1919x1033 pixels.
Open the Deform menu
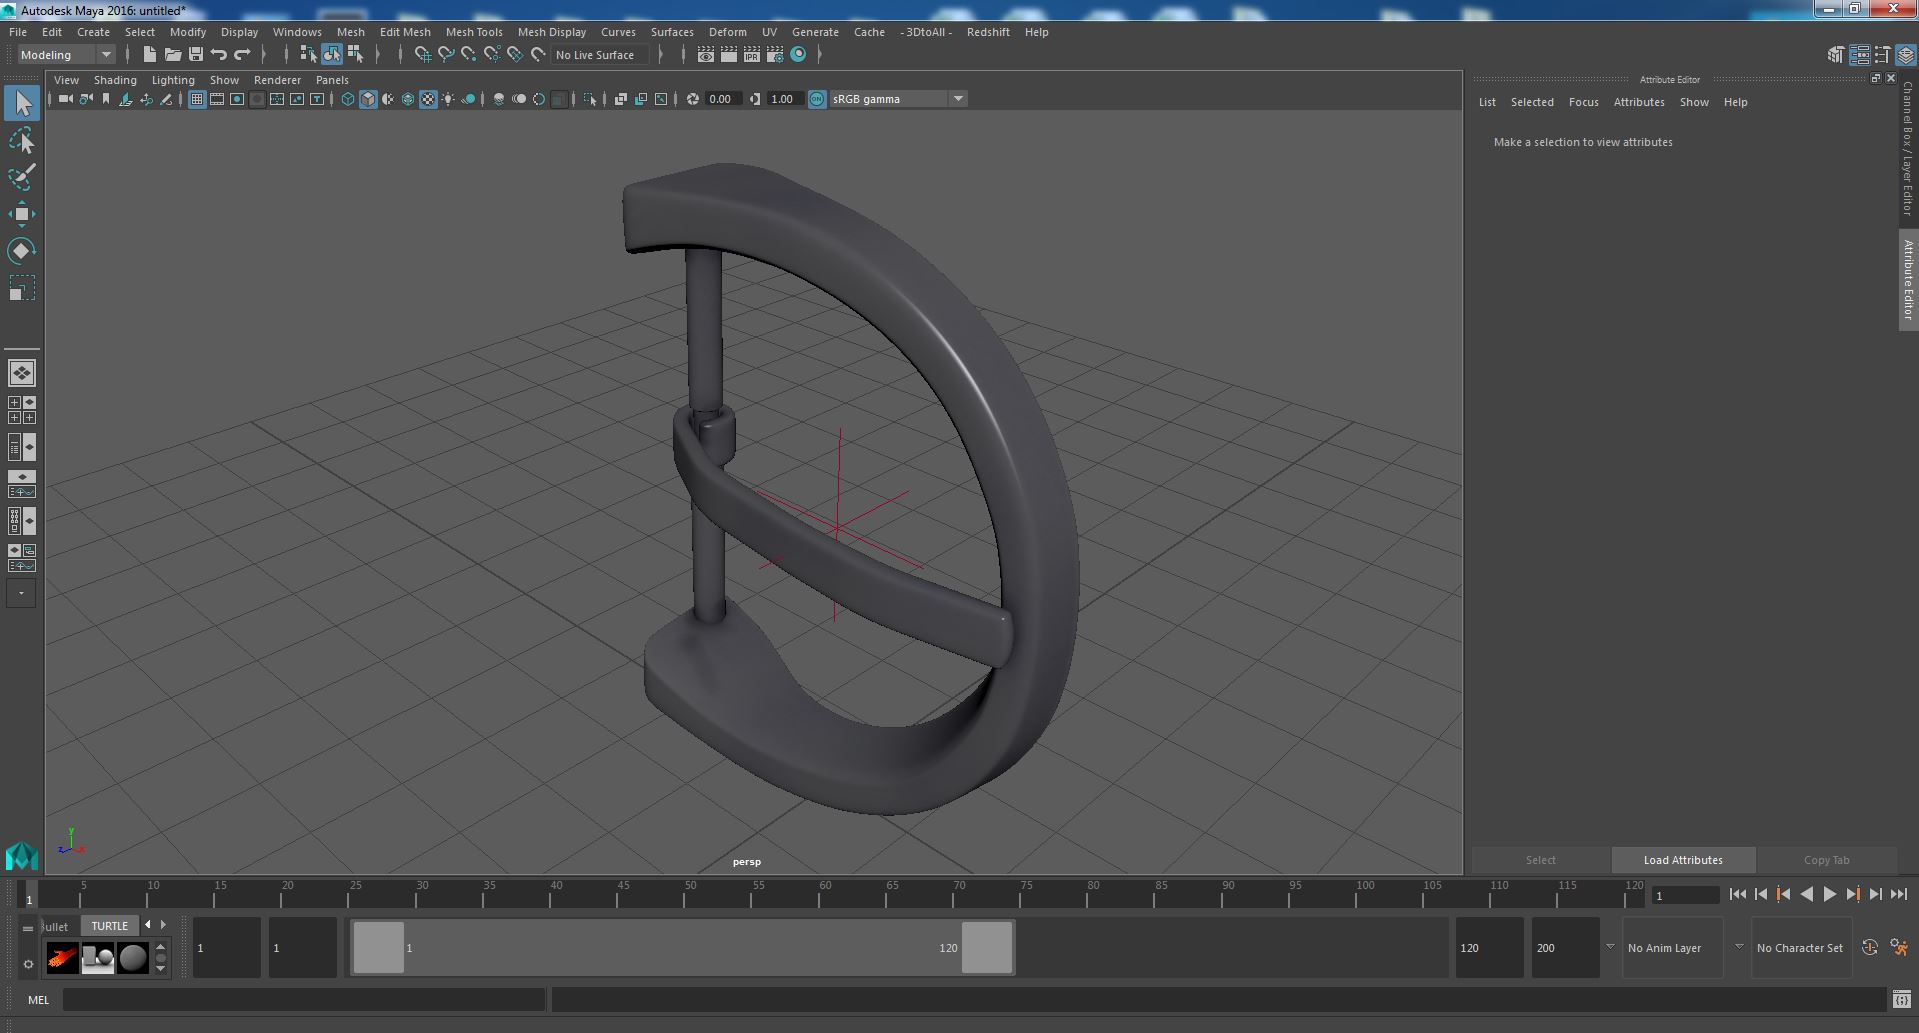tap(728, 32)
